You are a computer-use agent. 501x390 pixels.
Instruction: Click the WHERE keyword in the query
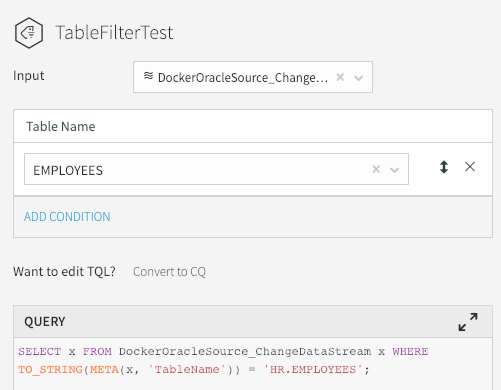click(410, 352)
